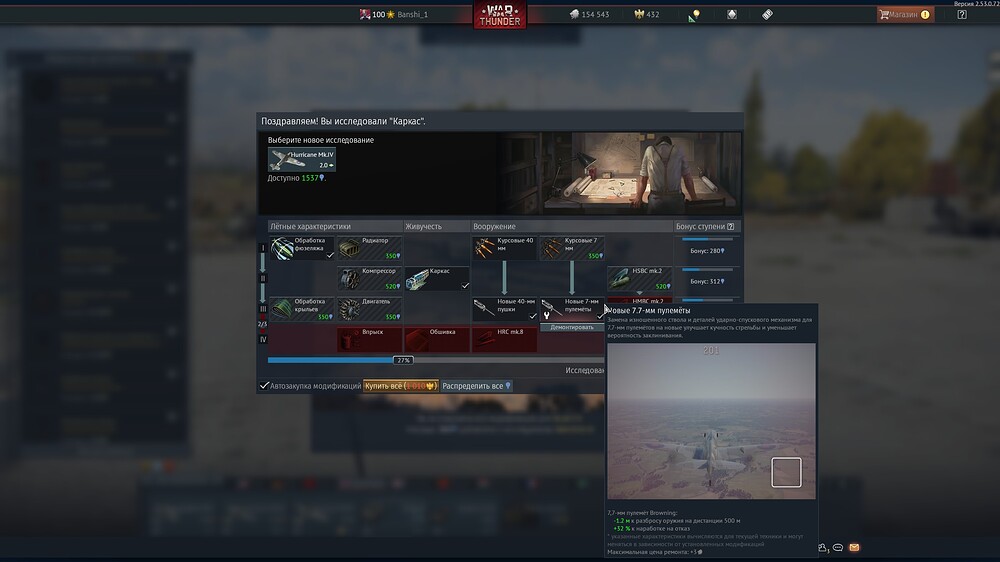Click the Бонус ступени help question mark
The image size is (1000, 562).
tap(731, 227)
